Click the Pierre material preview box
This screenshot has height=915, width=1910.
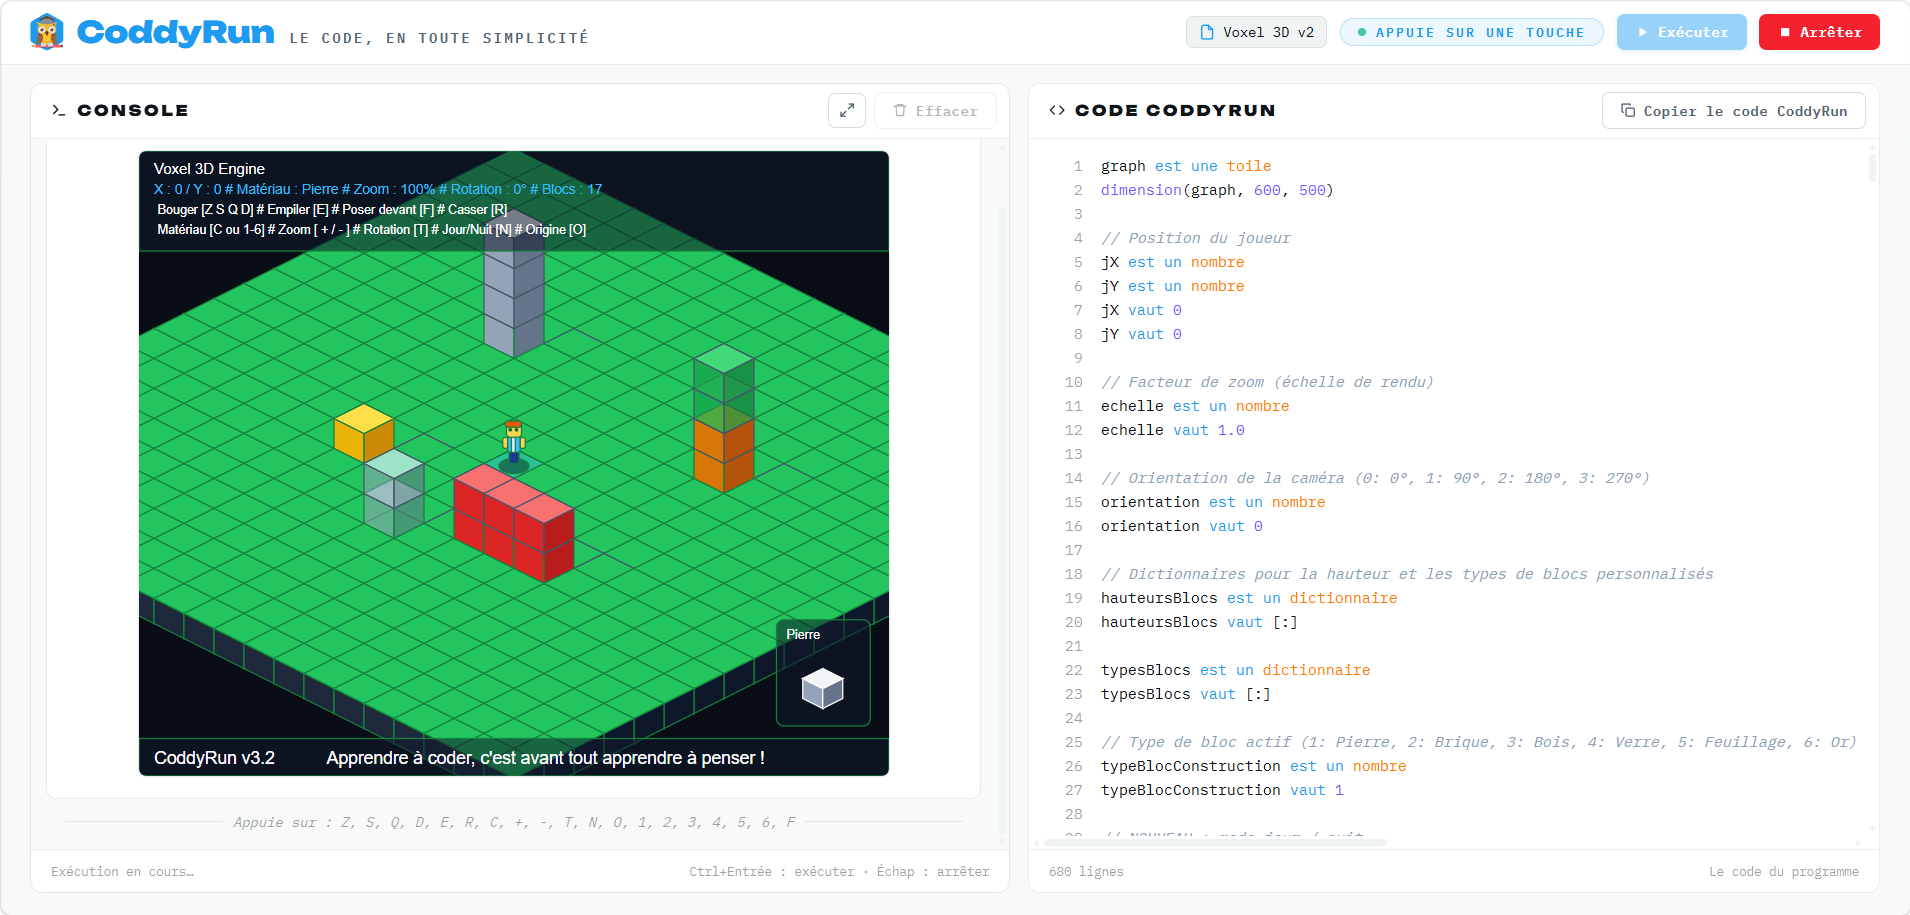click(823, 672)
